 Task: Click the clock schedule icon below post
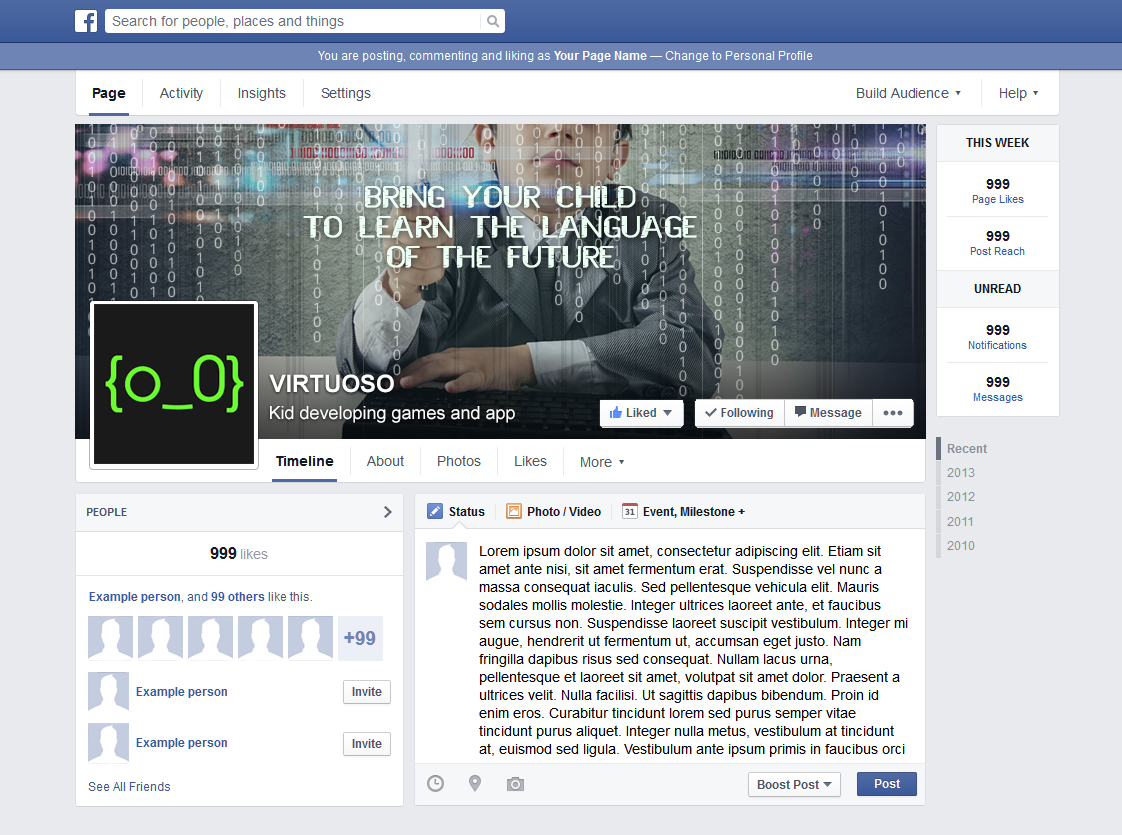tap(435, 783)
